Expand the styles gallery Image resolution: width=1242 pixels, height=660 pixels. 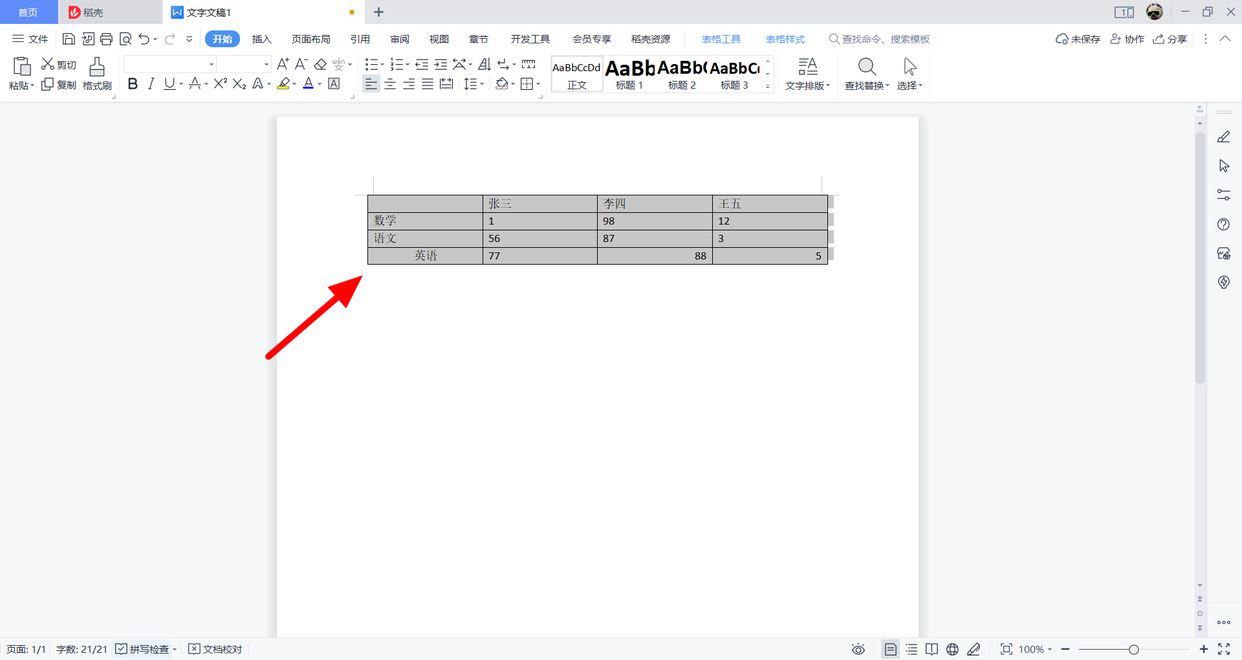point(768,87)
